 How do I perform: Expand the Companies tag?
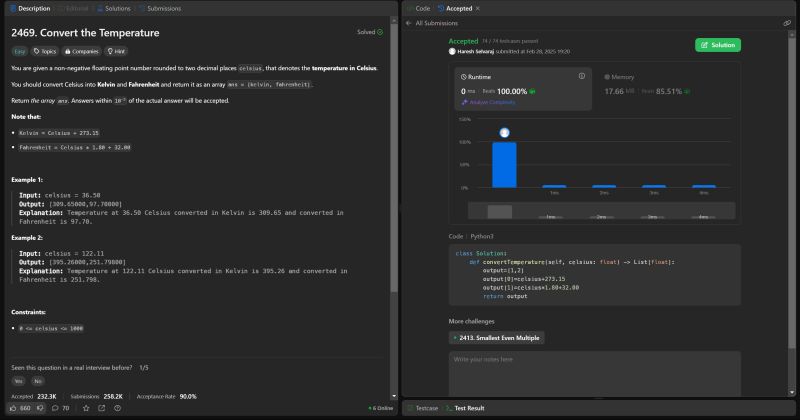tap(82, 51)
